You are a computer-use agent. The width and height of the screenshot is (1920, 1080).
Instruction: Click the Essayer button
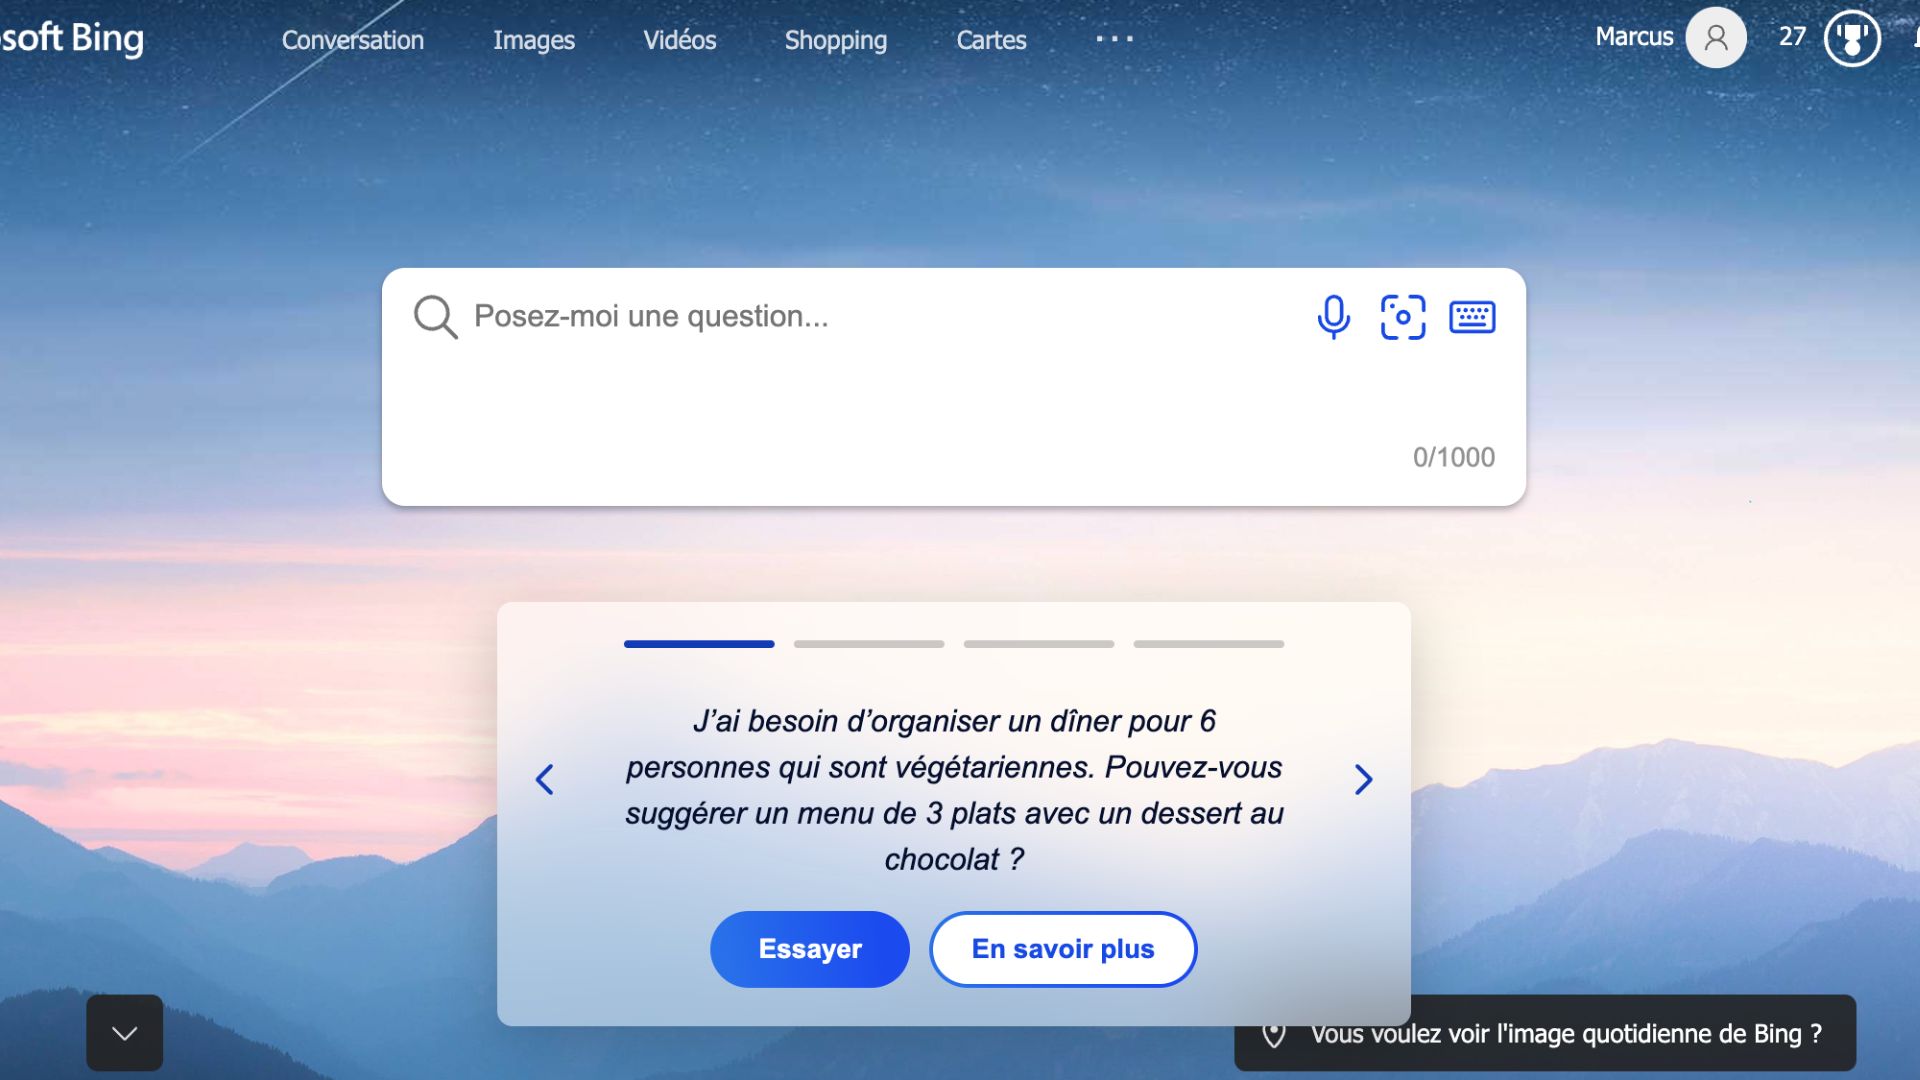[810, 949]
